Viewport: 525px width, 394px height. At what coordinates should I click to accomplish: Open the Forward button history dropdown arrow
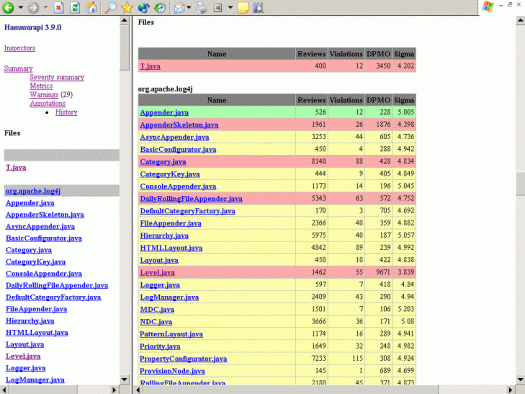click(46, 7)
